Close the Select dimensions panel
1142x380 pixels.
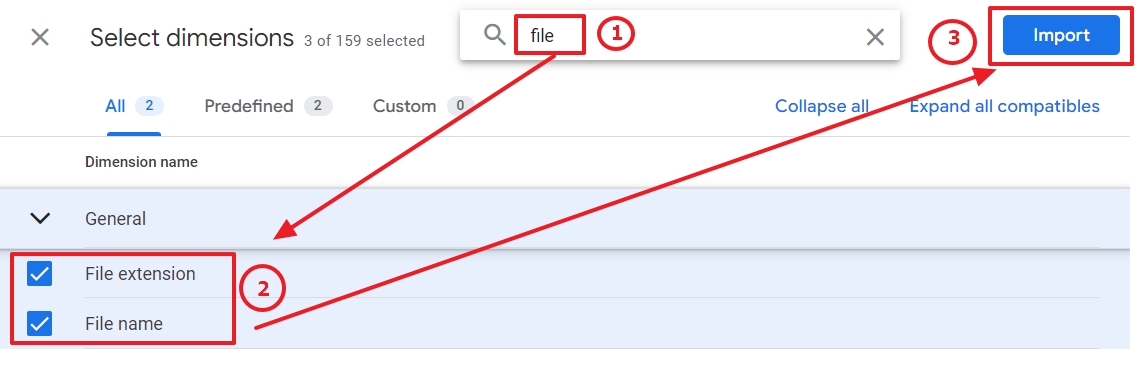[x=40, y=37]
